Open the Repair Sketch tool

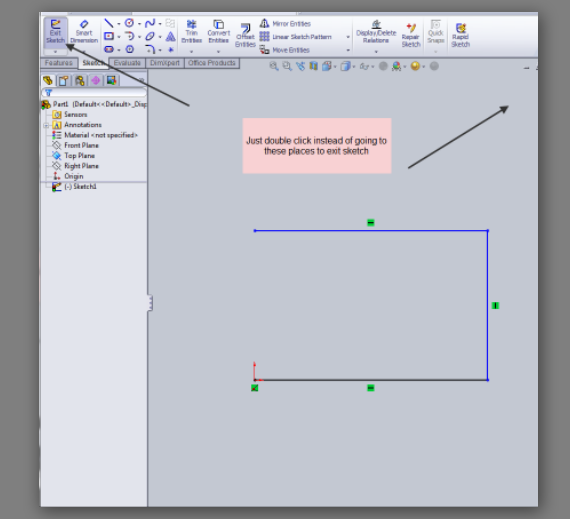(411, 35)
